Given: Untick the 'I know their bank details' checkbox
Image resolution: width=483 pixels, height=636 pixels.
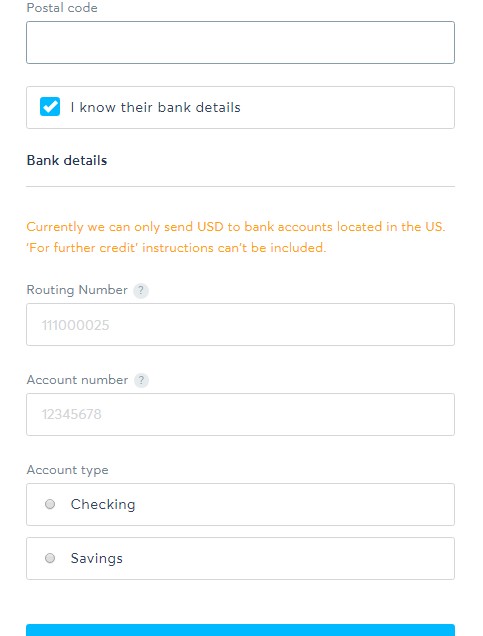Looking at the screenshot, I should (x=50, y=107).
